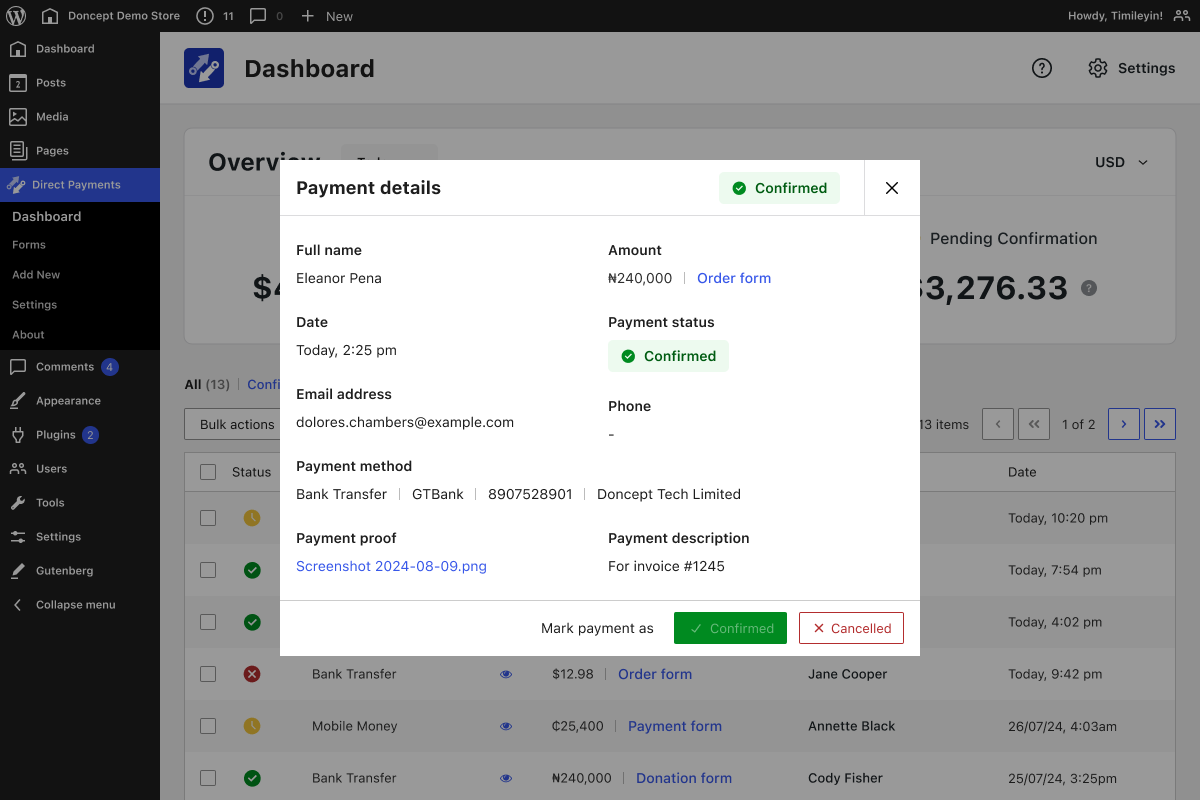
Task: Check the row dated Today, 4:02 pm
Action: (208, 622)
